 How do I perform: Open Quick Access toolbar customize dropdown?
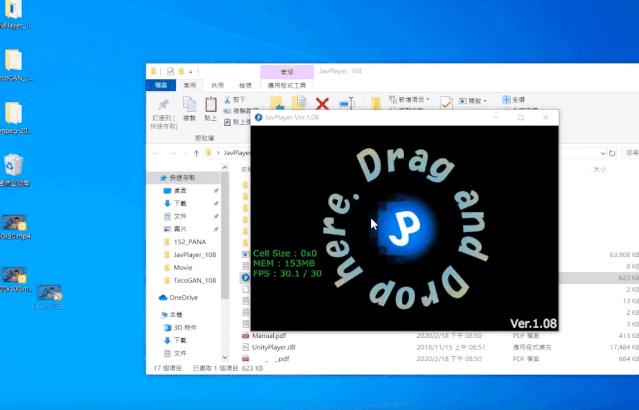coord(191,72)
